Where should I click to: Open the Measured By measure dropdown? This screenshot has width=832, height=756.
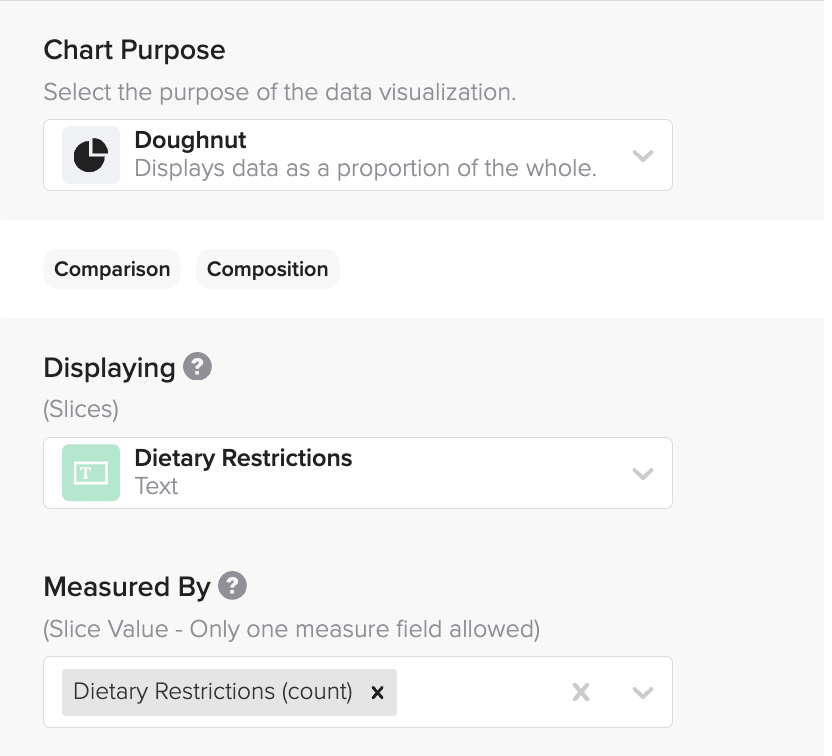pos(643,691)
